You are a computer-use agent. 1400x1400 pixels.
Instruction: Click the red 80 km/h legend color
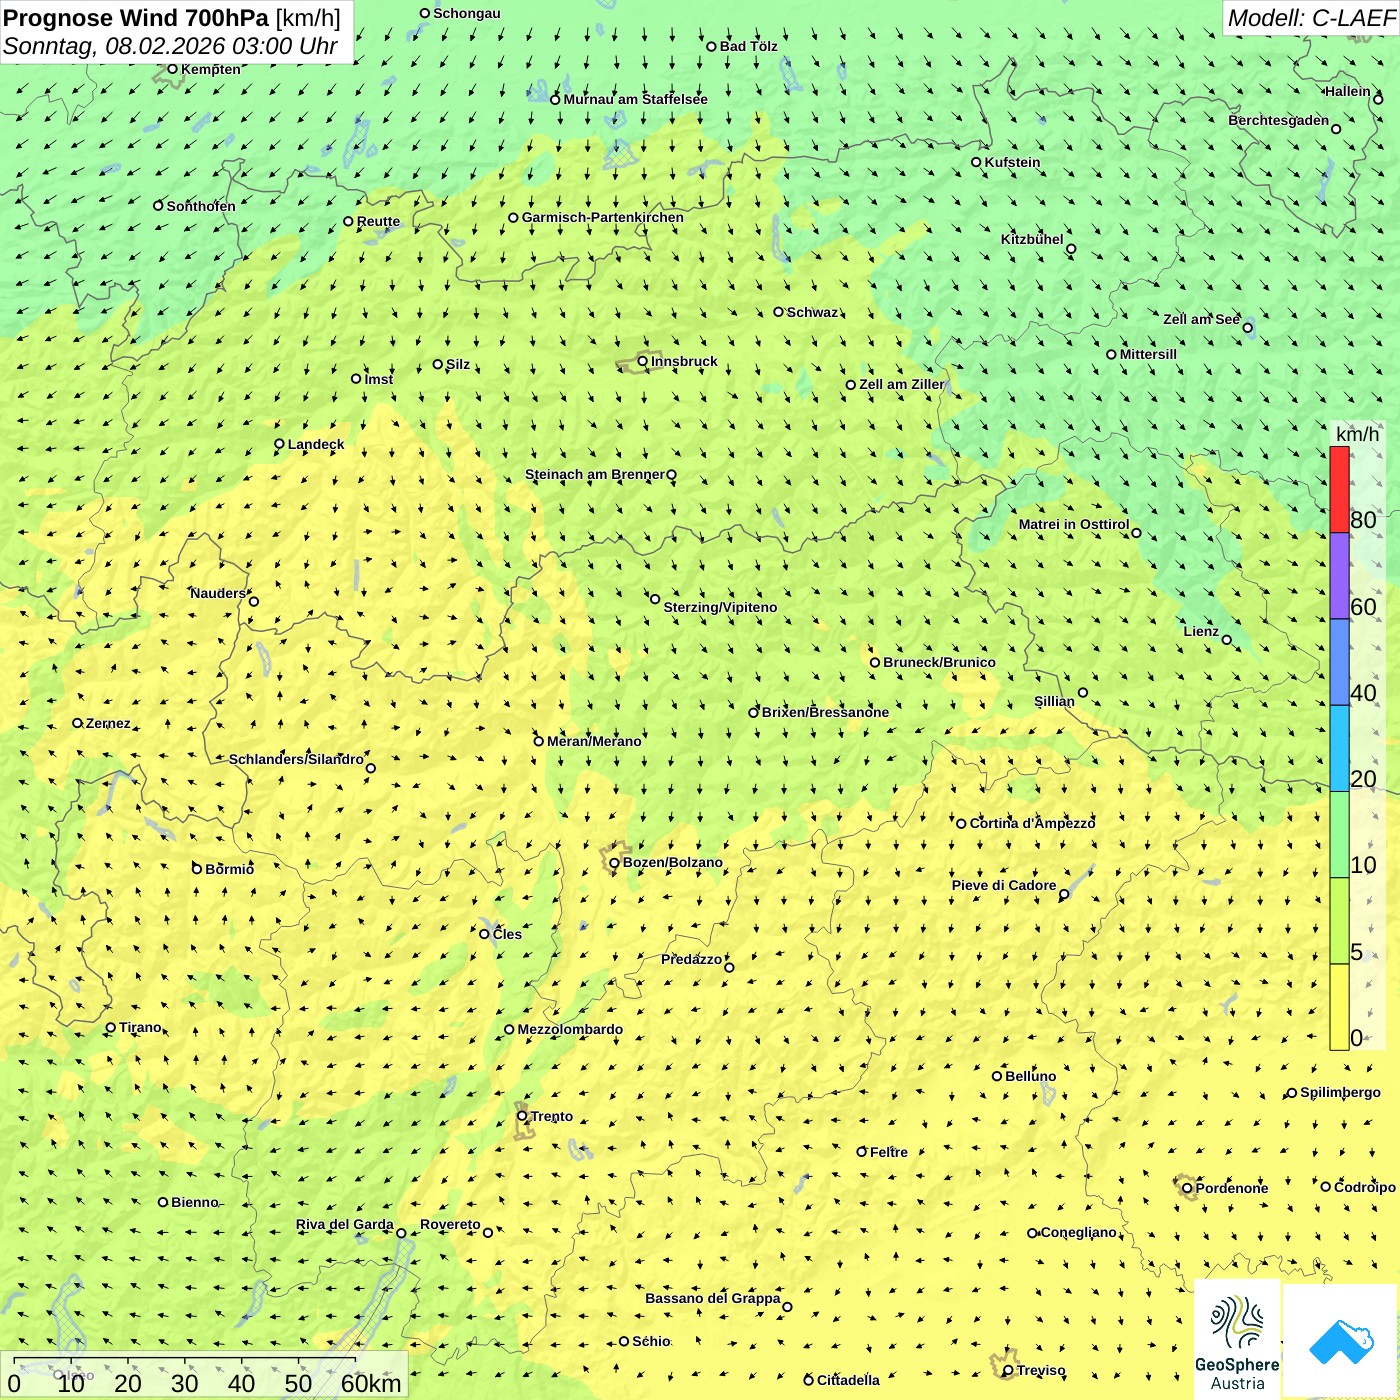tap(1339, 489)
